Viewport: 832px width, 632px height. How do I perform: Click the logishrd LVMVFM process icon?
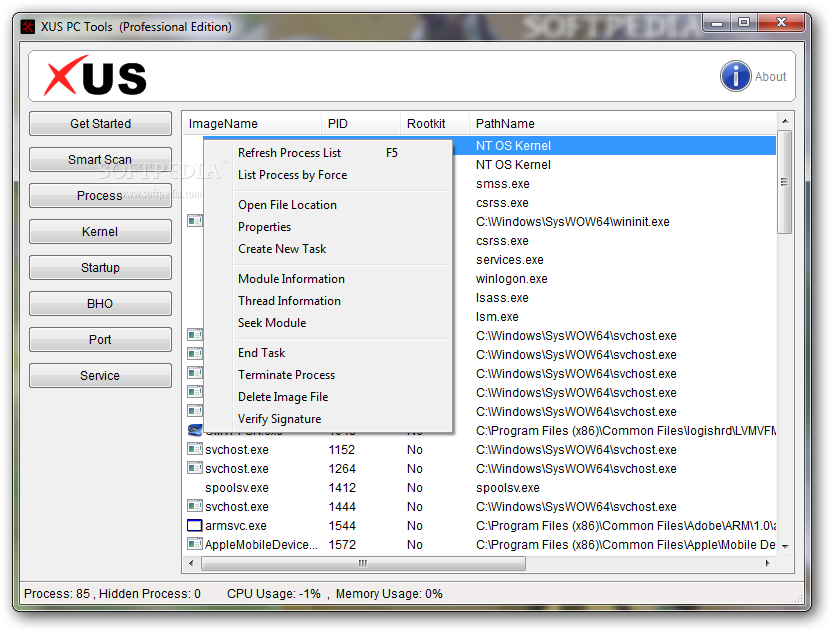(195, 430)
